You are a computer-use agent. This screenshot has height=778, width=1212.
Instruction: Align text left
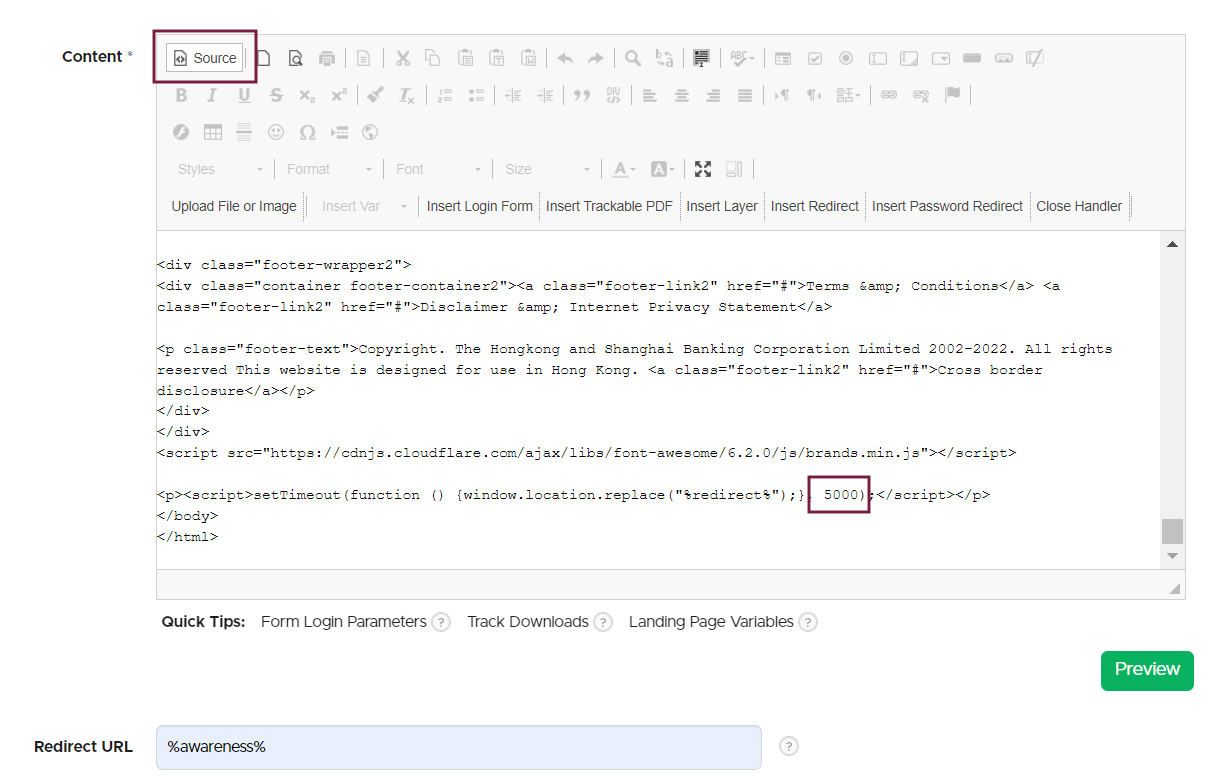tap(650, 96)
